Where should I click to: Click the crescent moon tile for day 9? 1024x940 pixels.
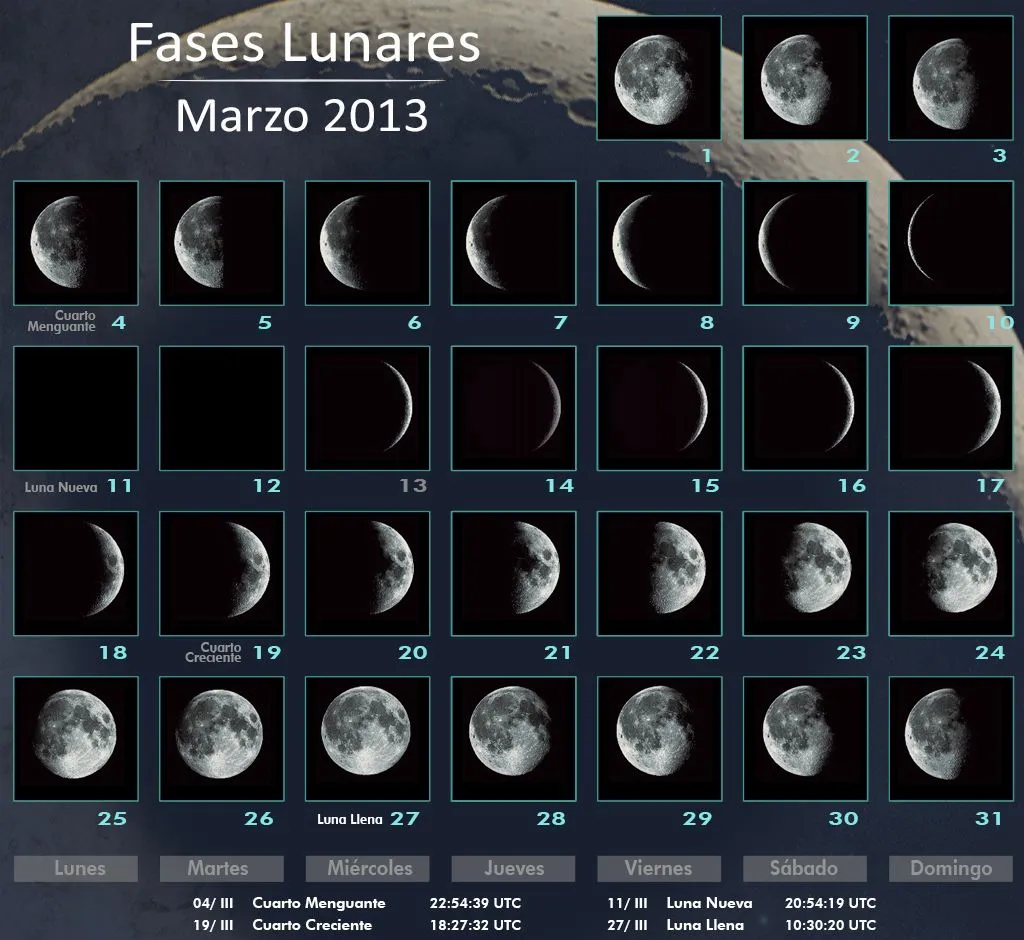[805, 243]
